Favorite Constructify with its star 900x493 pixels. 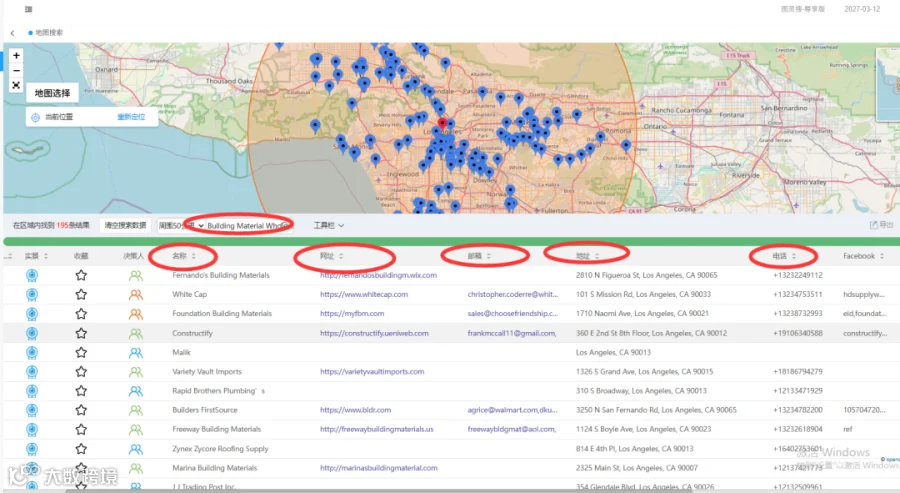(x=81, y=333)
